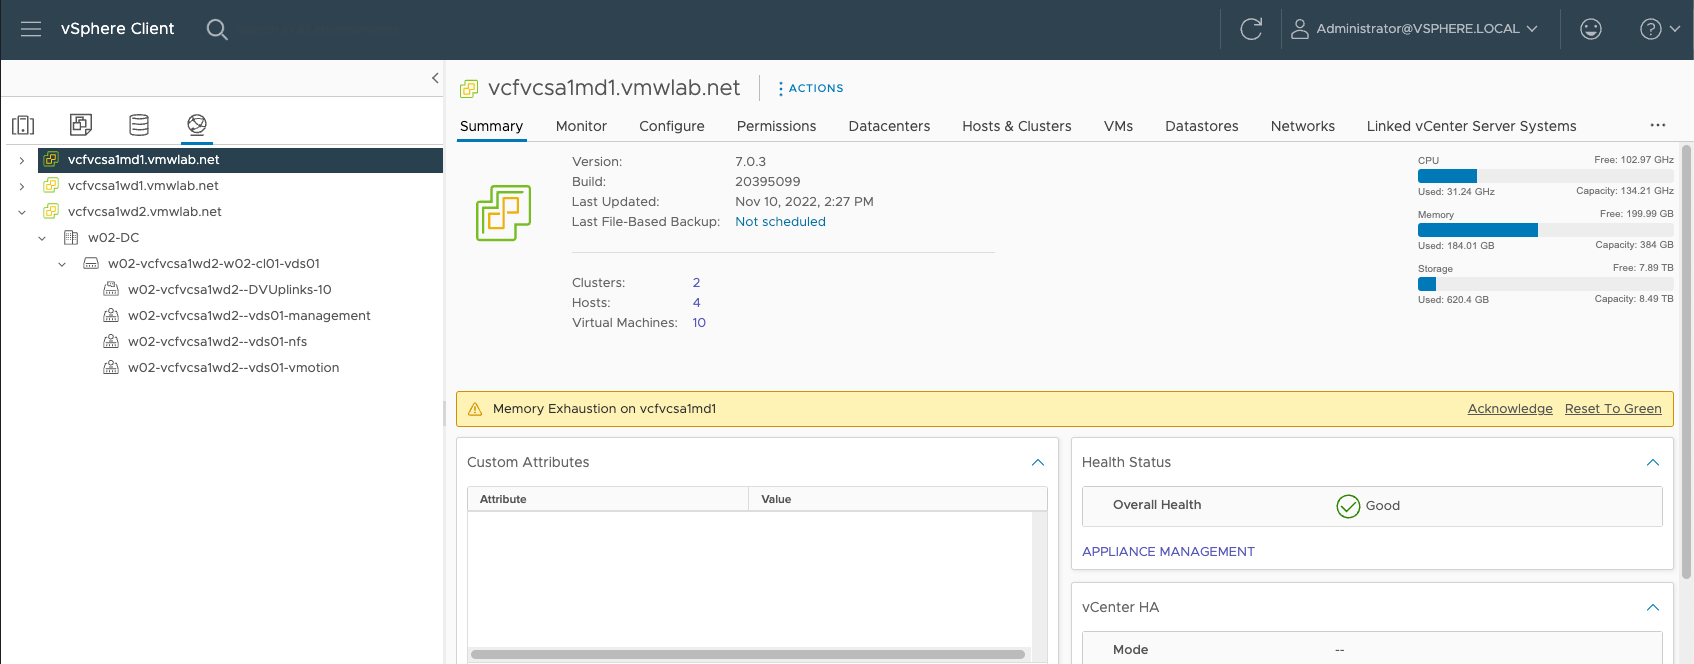This screenshot has width=1694, height=664.
Task: Acknowledge the Memory Exhaustion alarm
Action: click(x=1510, y=409)
